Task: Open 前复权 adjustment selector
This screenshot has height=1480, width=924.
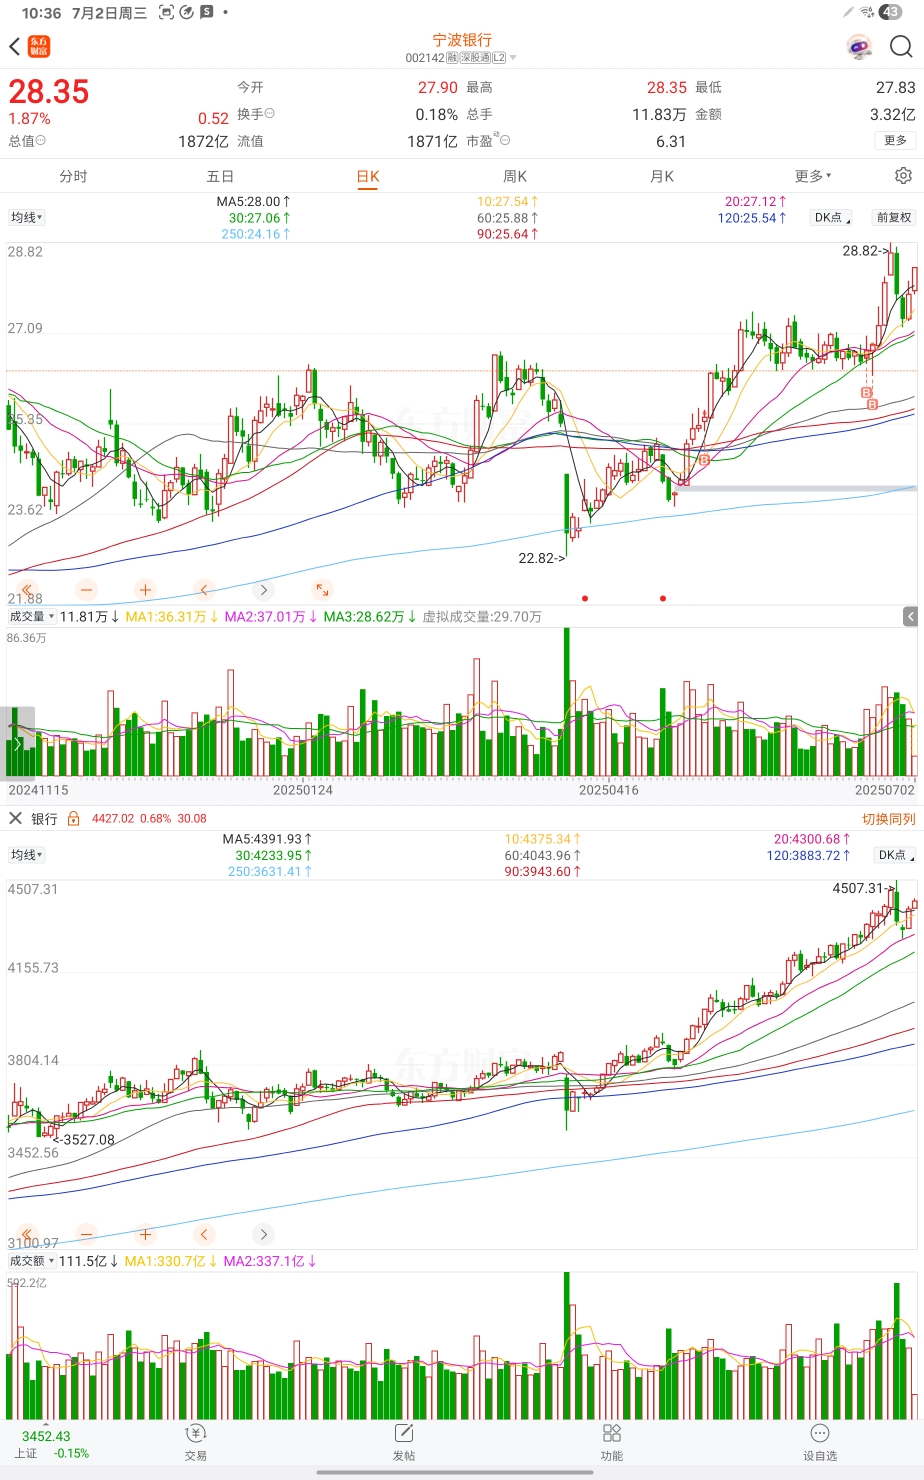Action: click(x=894, y=217)
